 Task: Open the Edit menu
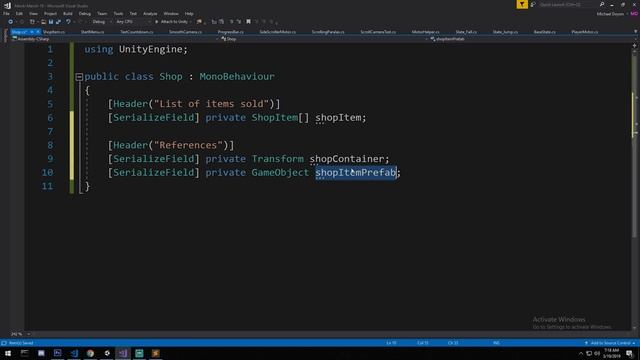click(19, 13)
